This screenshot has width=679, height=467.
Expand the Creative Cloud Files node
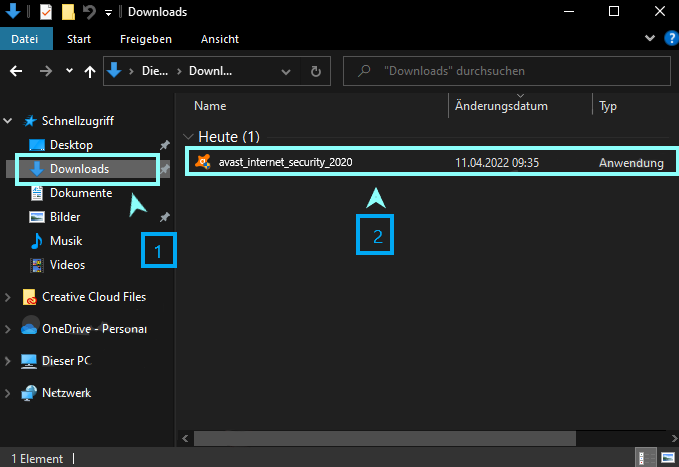(7, 297)
